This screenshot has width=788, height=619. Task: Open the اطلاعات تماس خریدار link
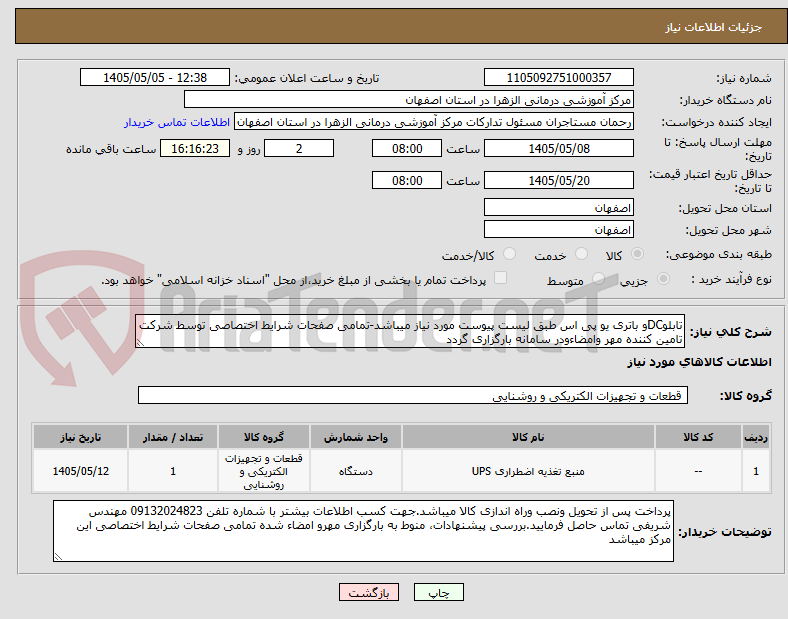click(177, 122)
